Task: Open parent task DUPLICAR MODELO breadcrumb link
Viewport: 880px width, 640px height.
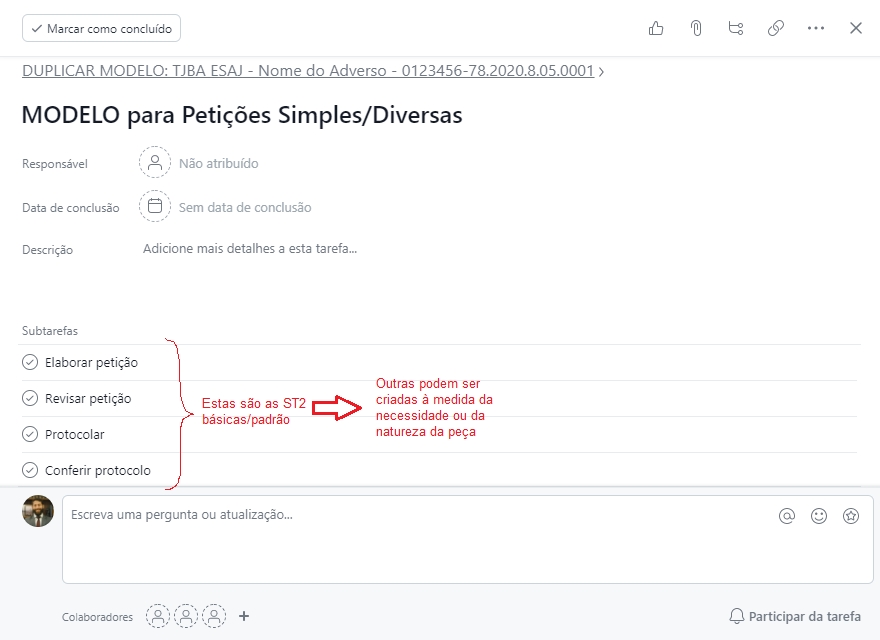Action: click(x=308, y=71)
